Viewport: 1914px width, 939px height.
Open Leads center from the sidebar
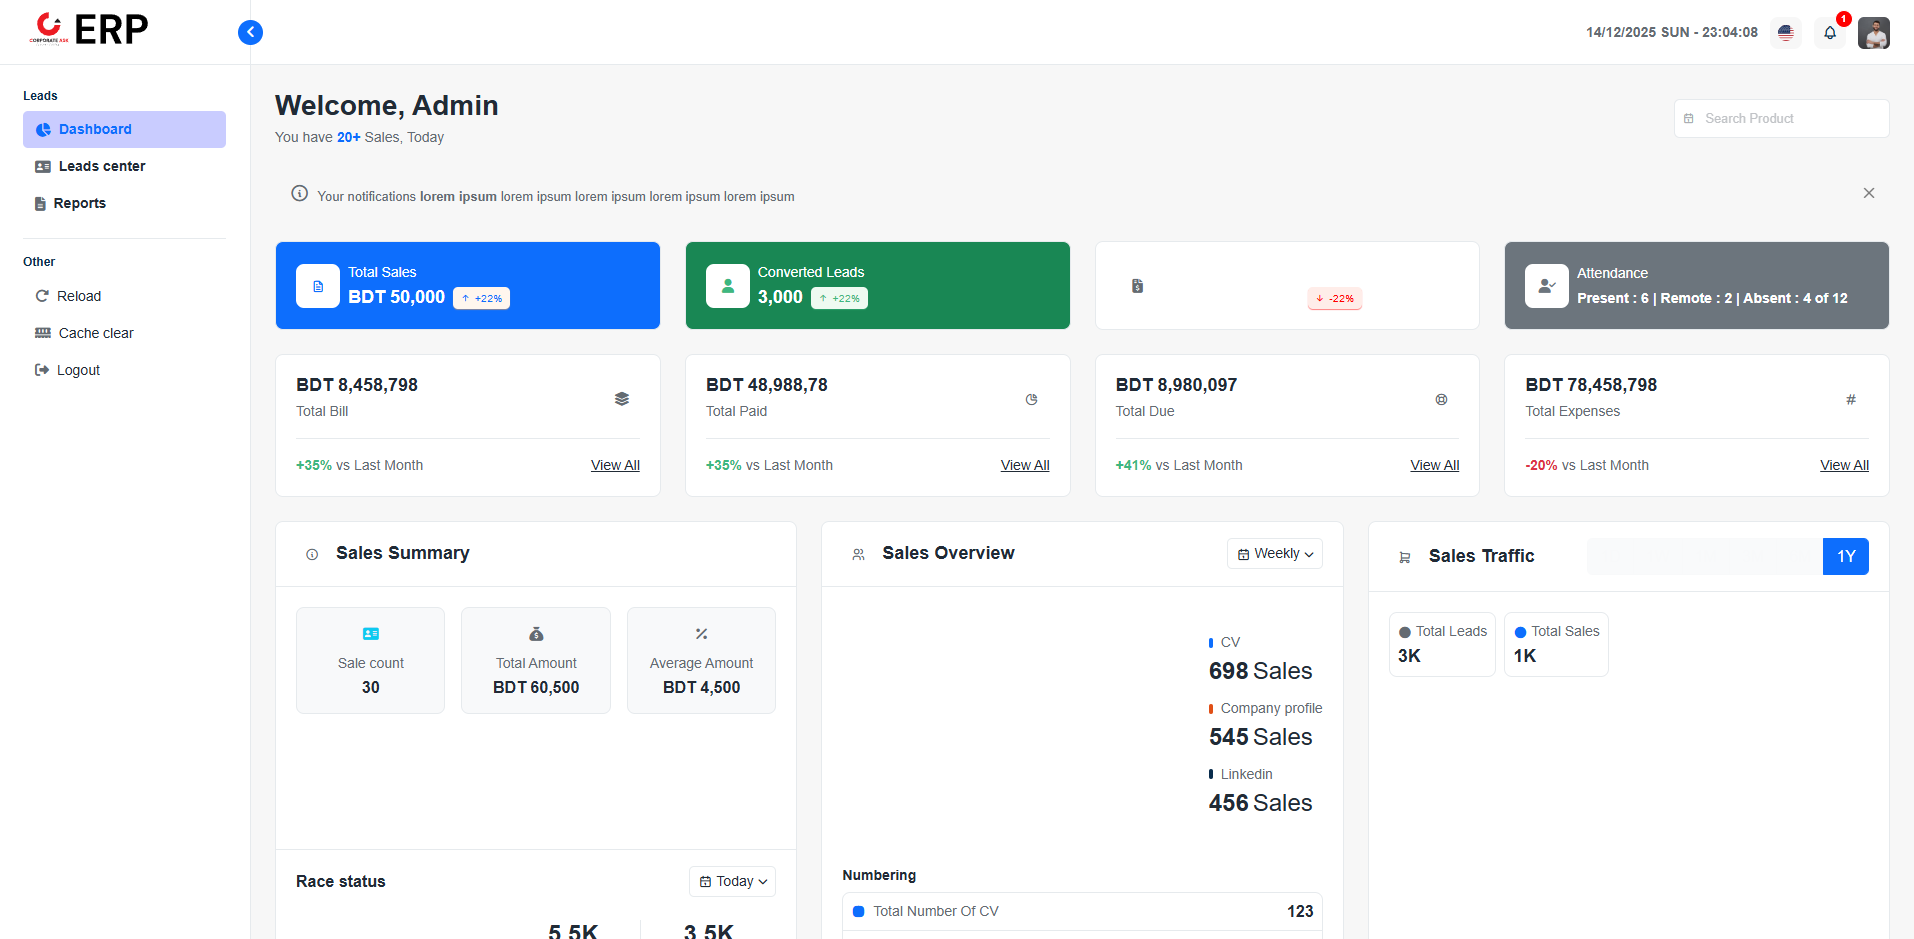click(x=101, y=166)
